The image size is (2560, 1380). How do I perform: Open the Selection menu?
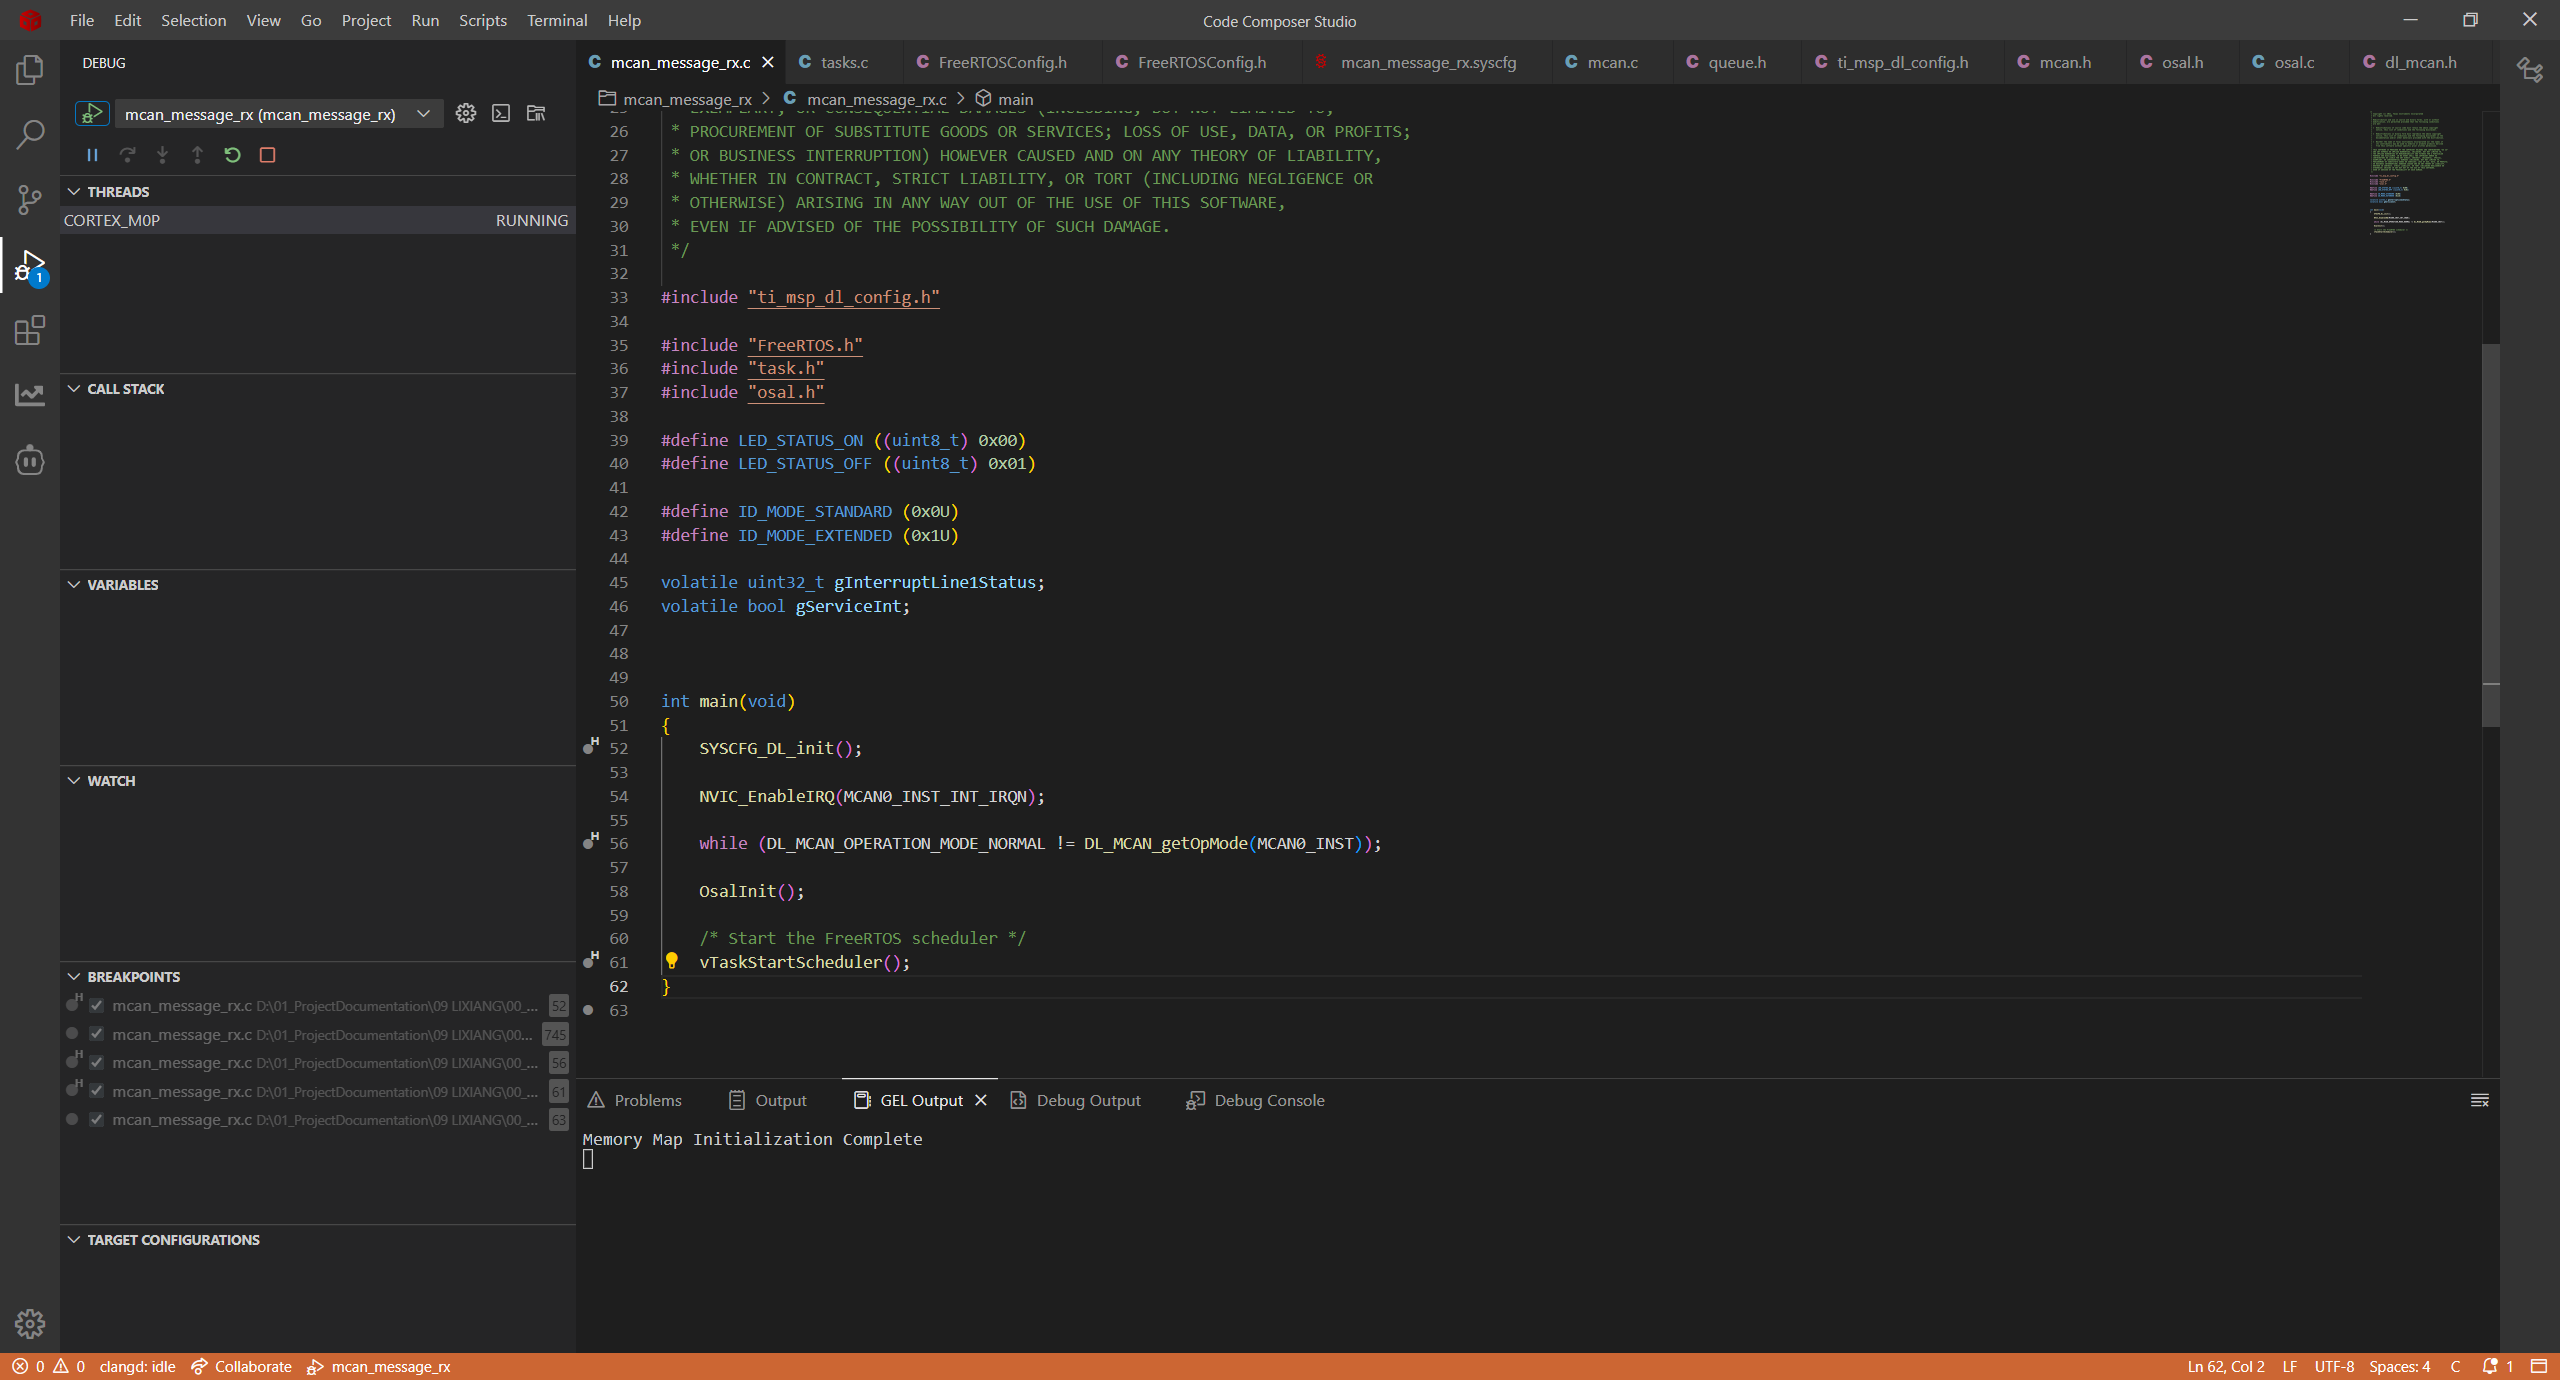[x=194, y=20]
